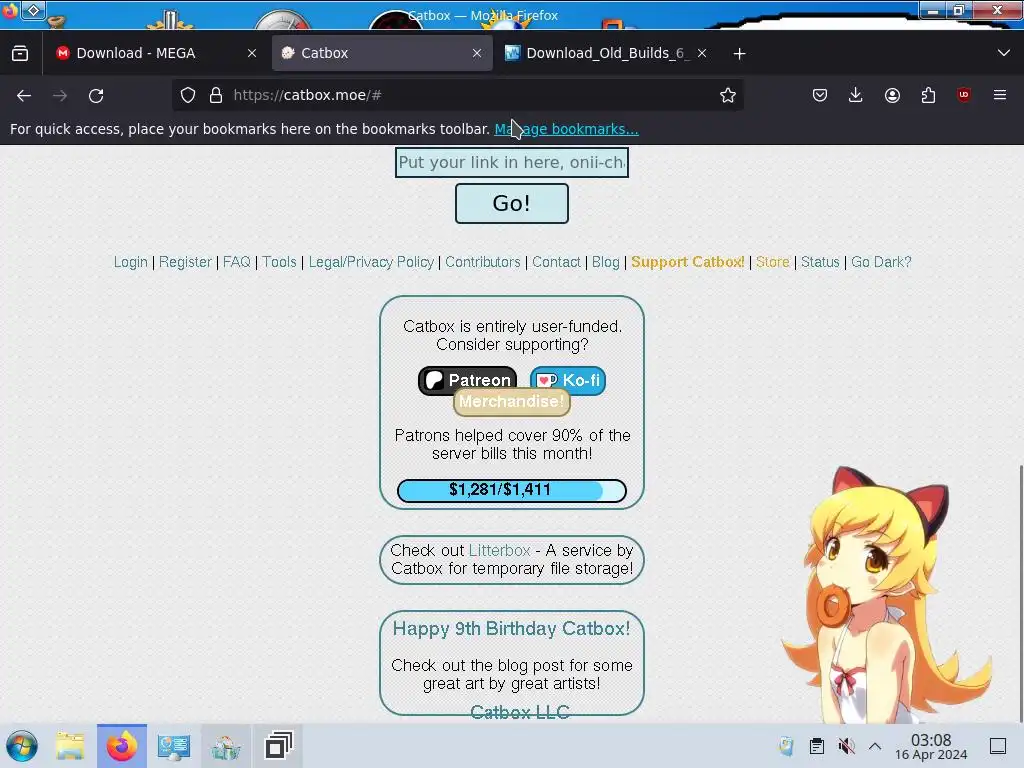
Task: Open the recycle bin taskbar icon
Action: [x=225, y=746]
